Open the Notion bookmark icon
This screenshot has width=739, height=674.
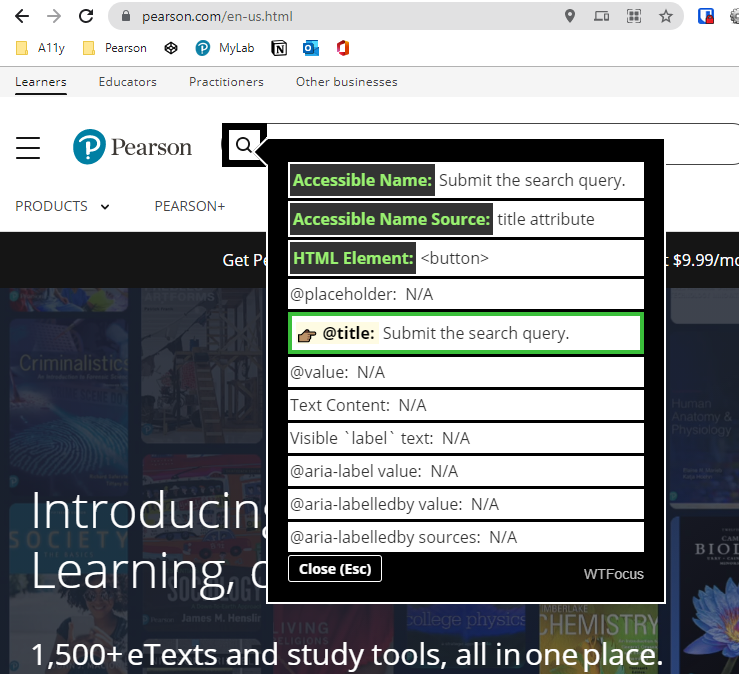pos(279,48)
